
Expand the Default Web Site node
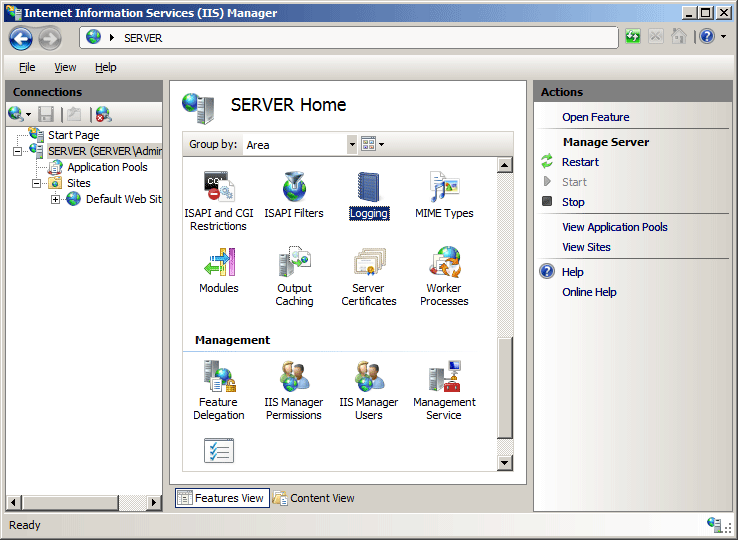pyautogui.click(x=55, y=199)
